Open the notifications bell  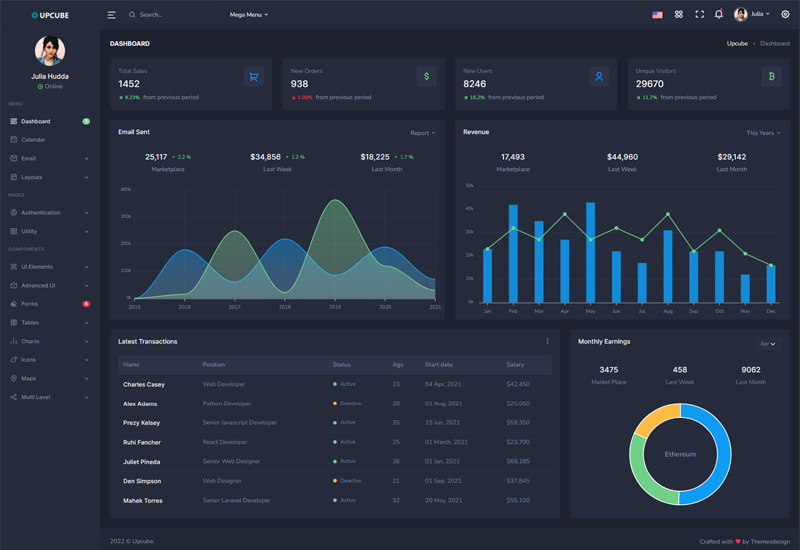pyautogui.click(x=718, y=15)
